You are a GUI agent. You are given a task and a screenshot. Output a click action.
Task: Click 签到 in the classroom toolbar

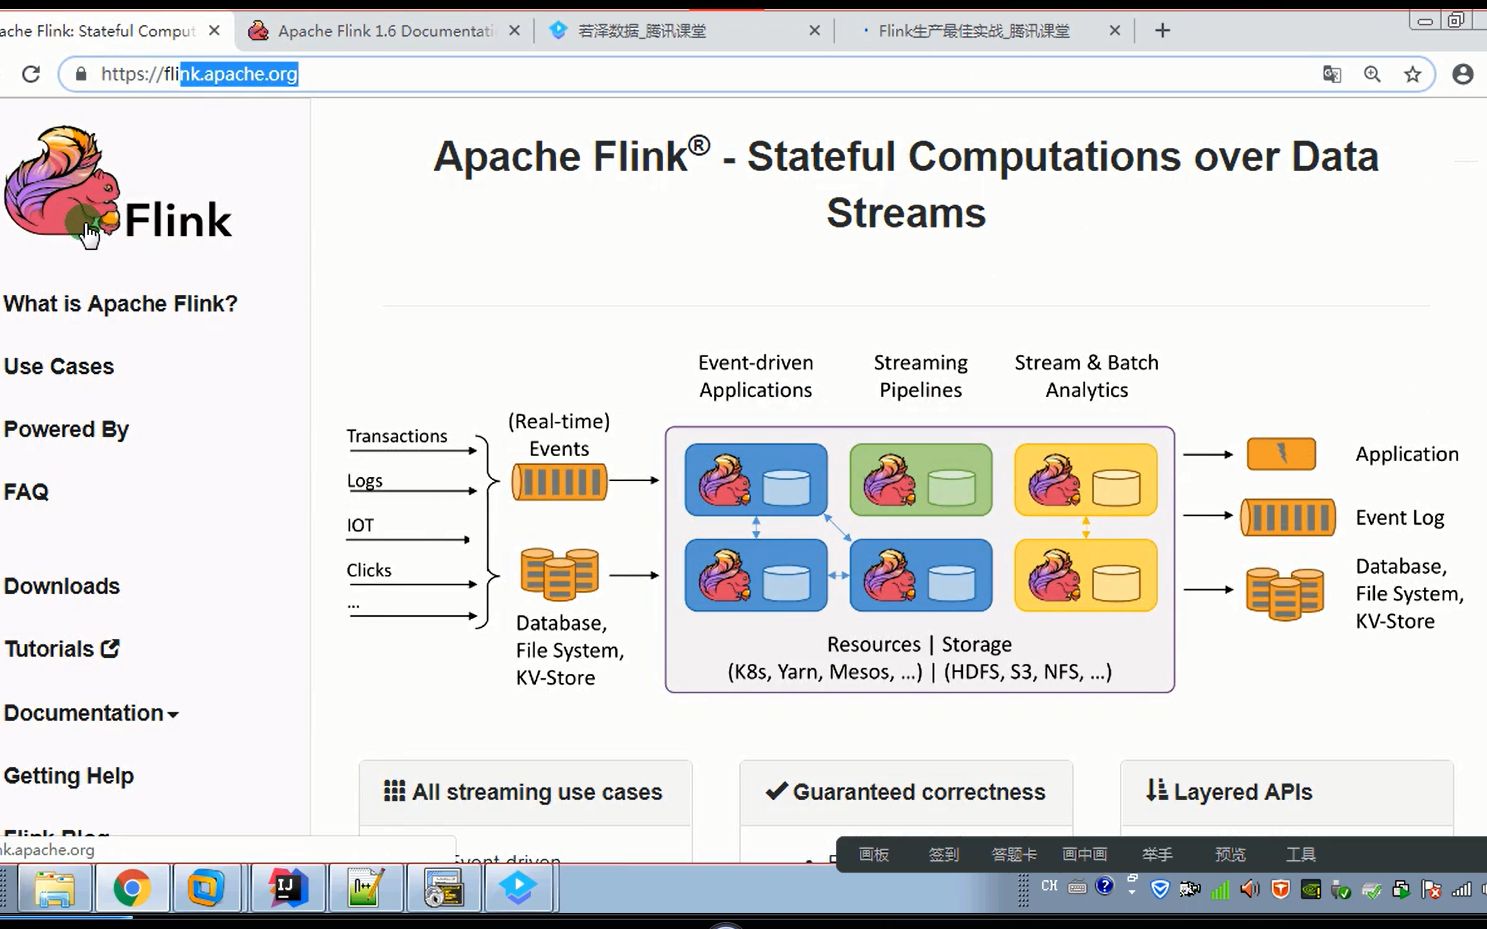pos(944,854)
